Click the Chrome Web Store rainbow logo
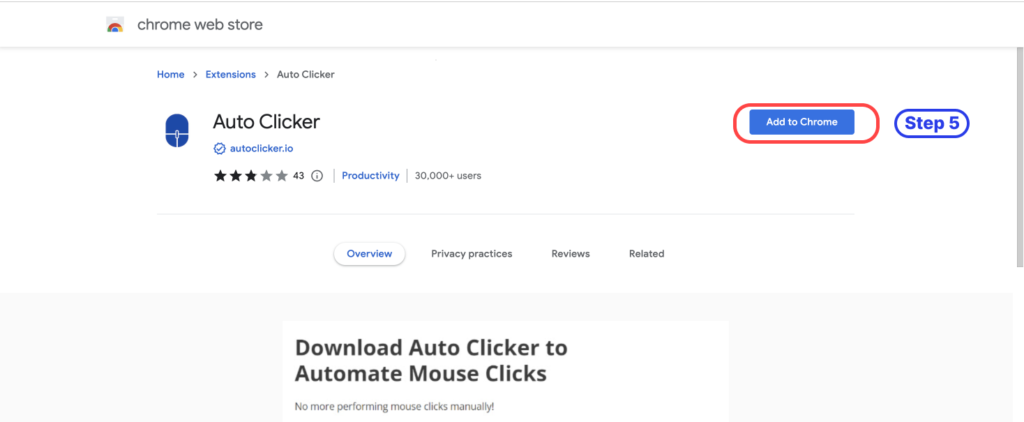Image resolution: width=1024 pixels, height=422 pixels. point(115,25)
